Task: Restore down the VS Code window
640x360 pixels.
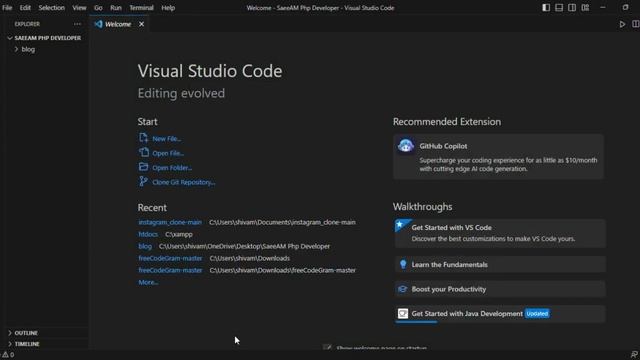Action: pyautogui.click(x=625, y=8)
